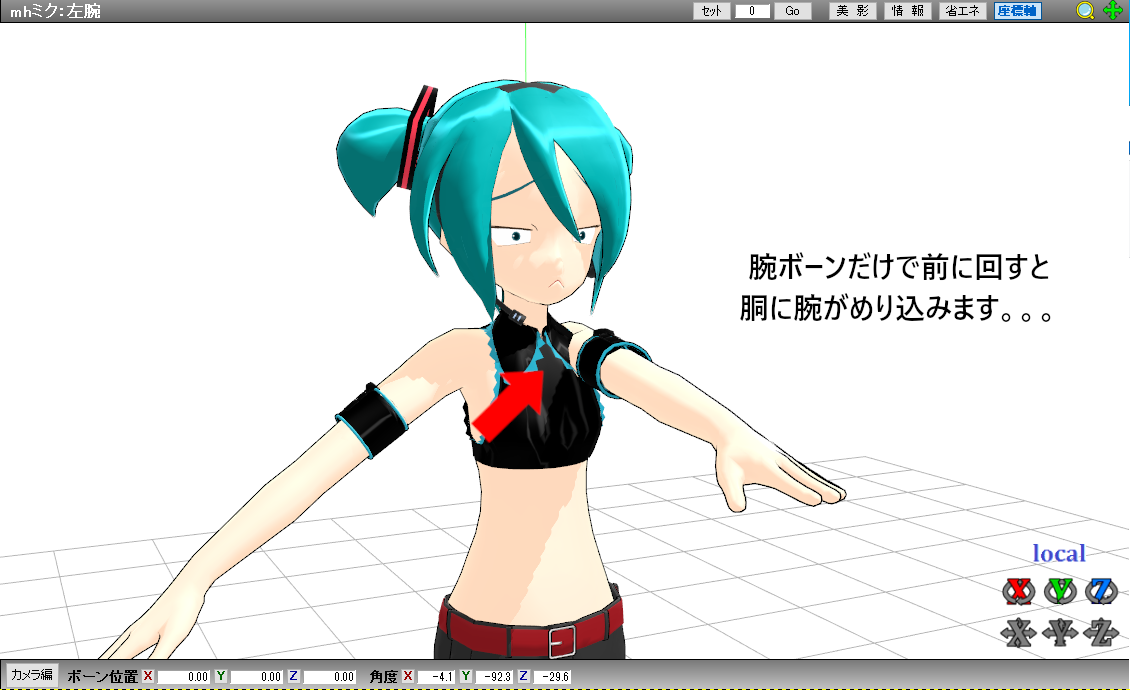
Task: Toggle the 座標軸 axis display button
Action: tap(1018, 11)
